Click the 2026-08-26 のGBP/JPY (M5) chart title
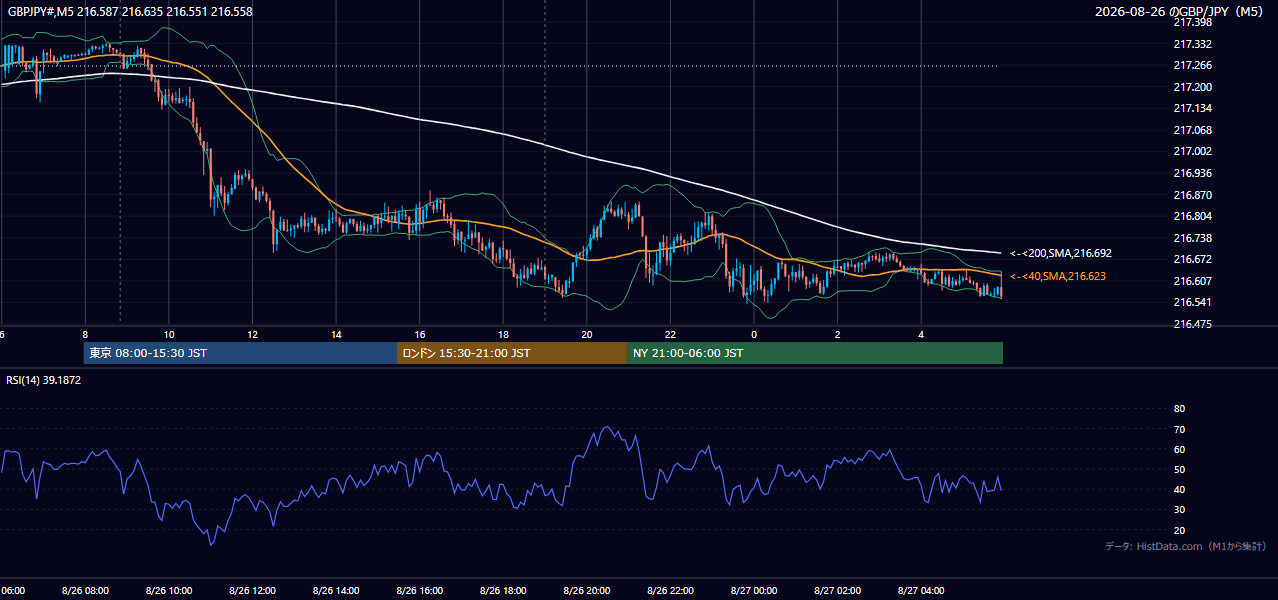 click(x=1181, y=12)
